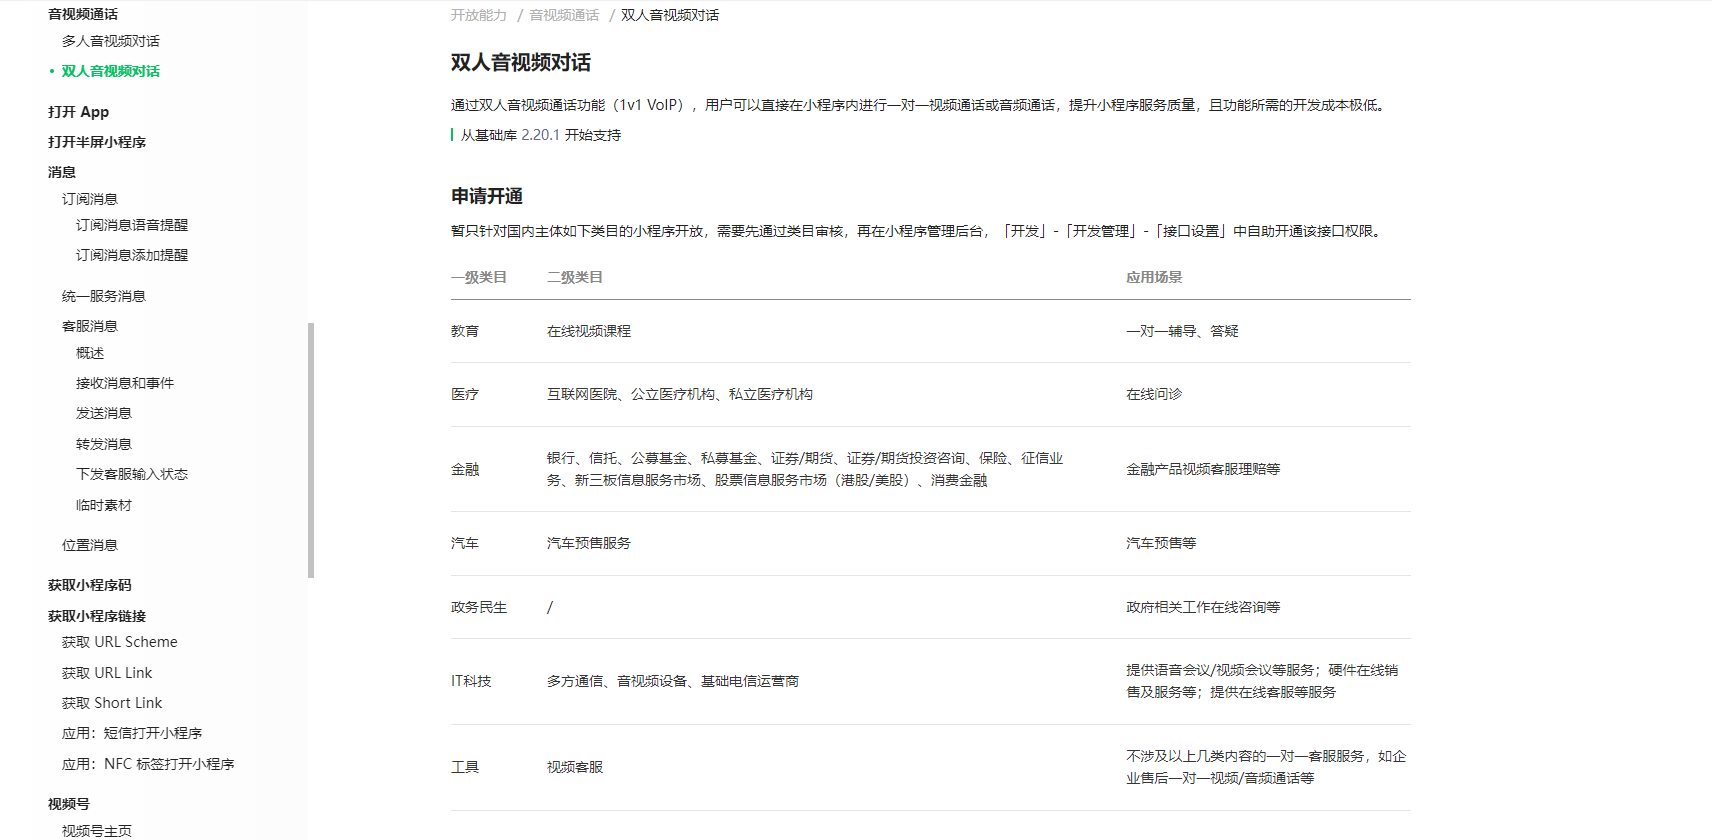The height and width of the screenshot is (840, 1712).
Task: Open 位置消息 sidebar entry
Action: coord(90,545)
